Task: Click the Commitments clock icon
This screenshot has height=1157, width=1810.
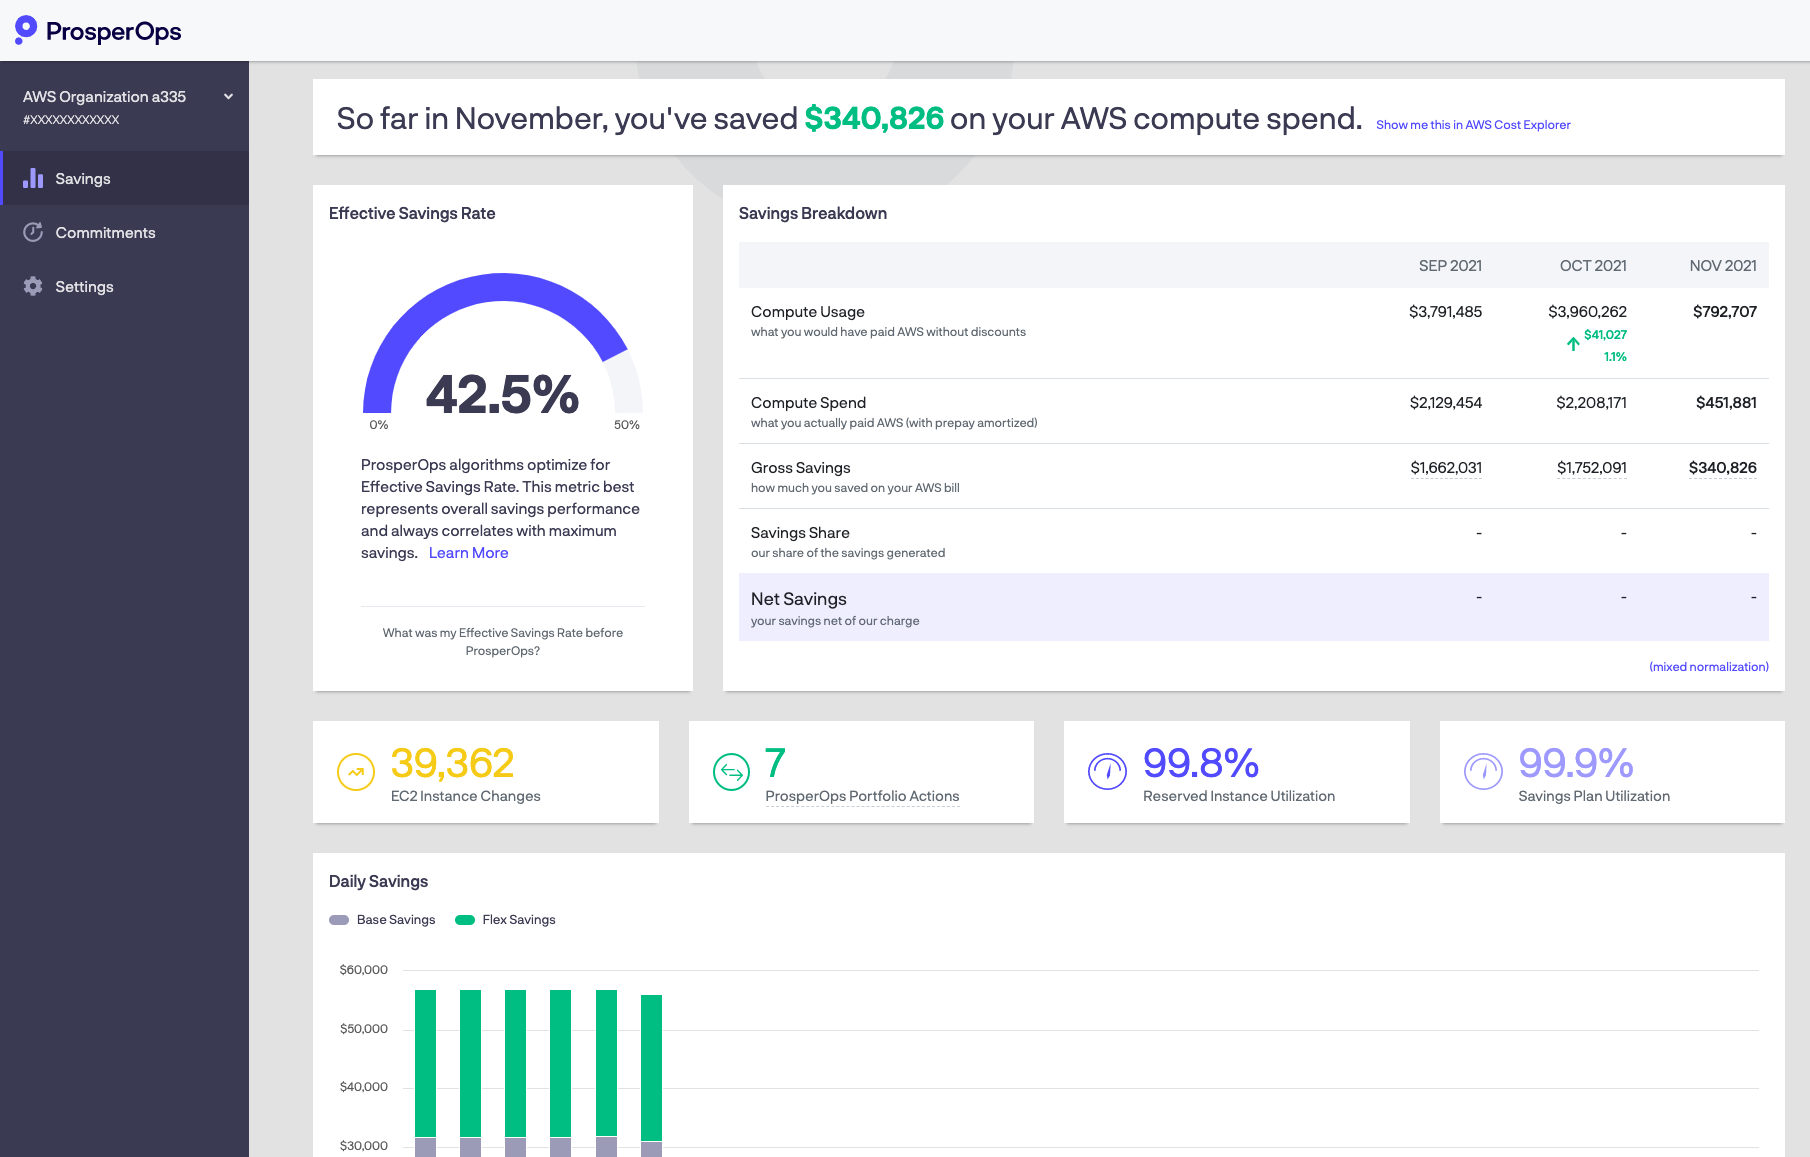Action: click(33, 232)
